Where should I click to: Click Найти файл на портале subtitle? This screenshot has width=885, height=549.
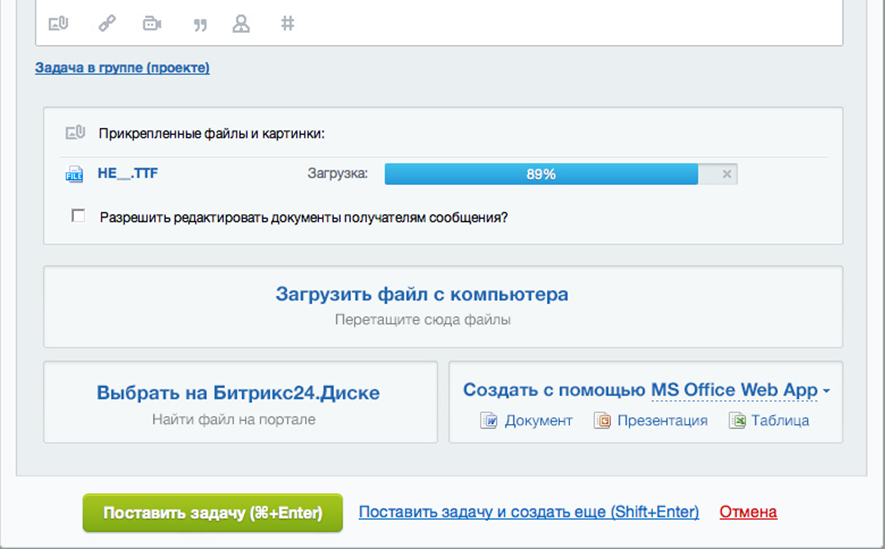(234, 420)
